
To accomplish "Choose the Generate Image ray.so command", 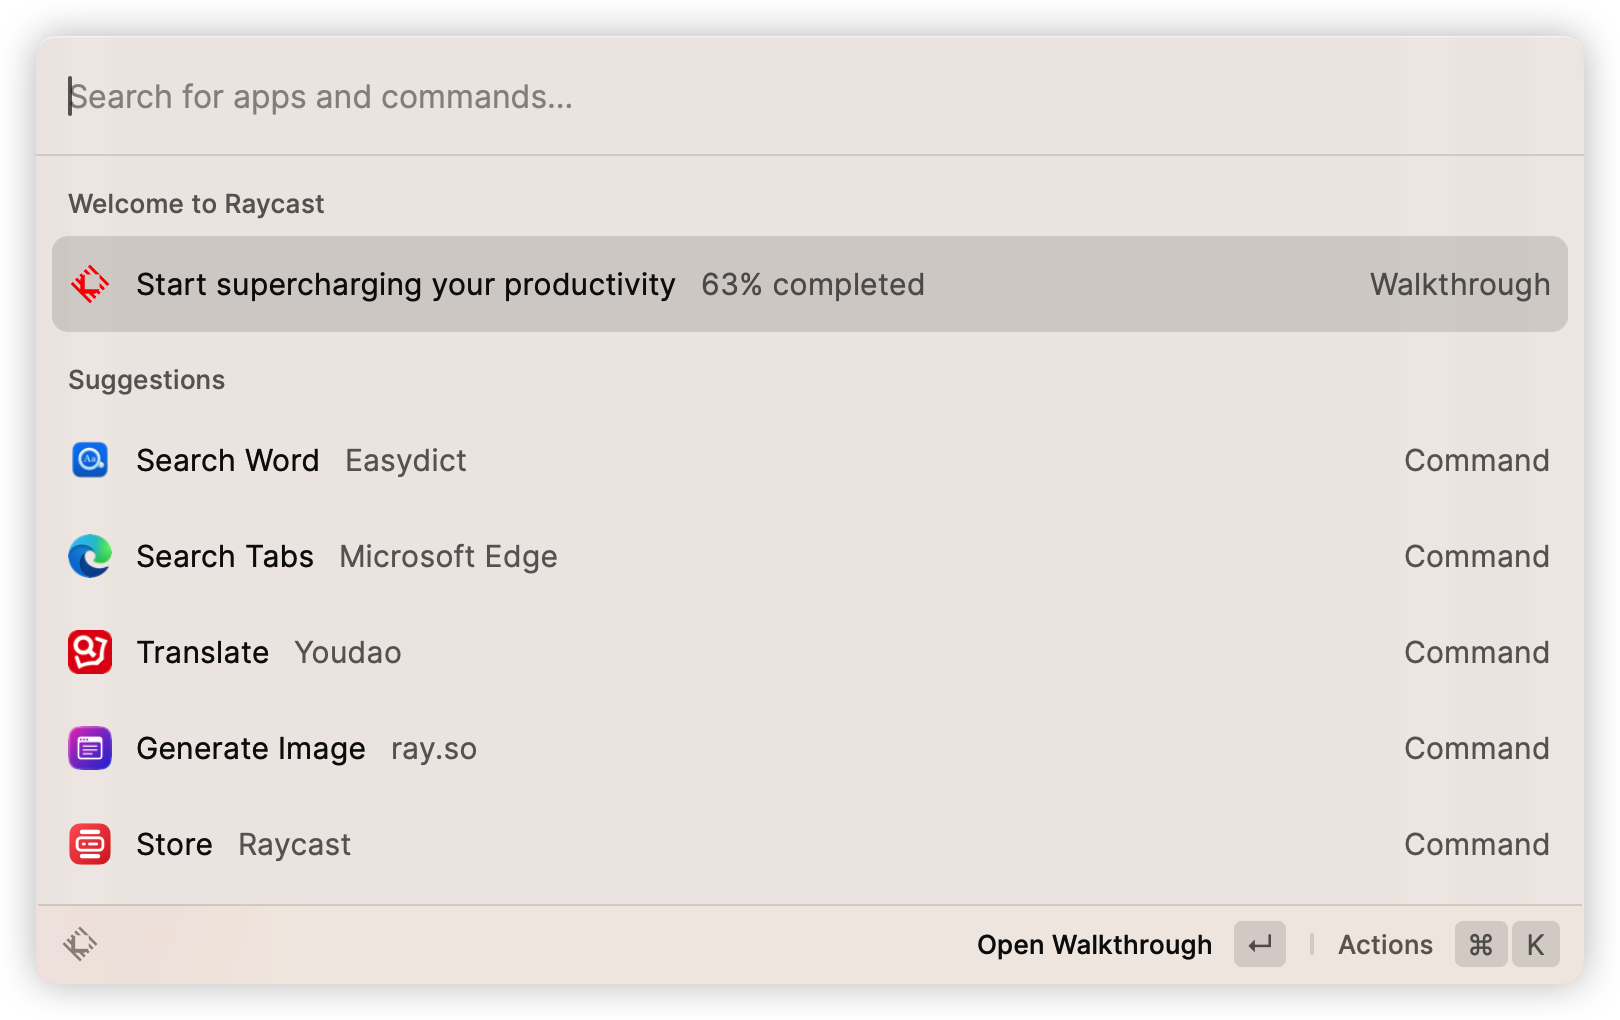I will tap(810, 748).
